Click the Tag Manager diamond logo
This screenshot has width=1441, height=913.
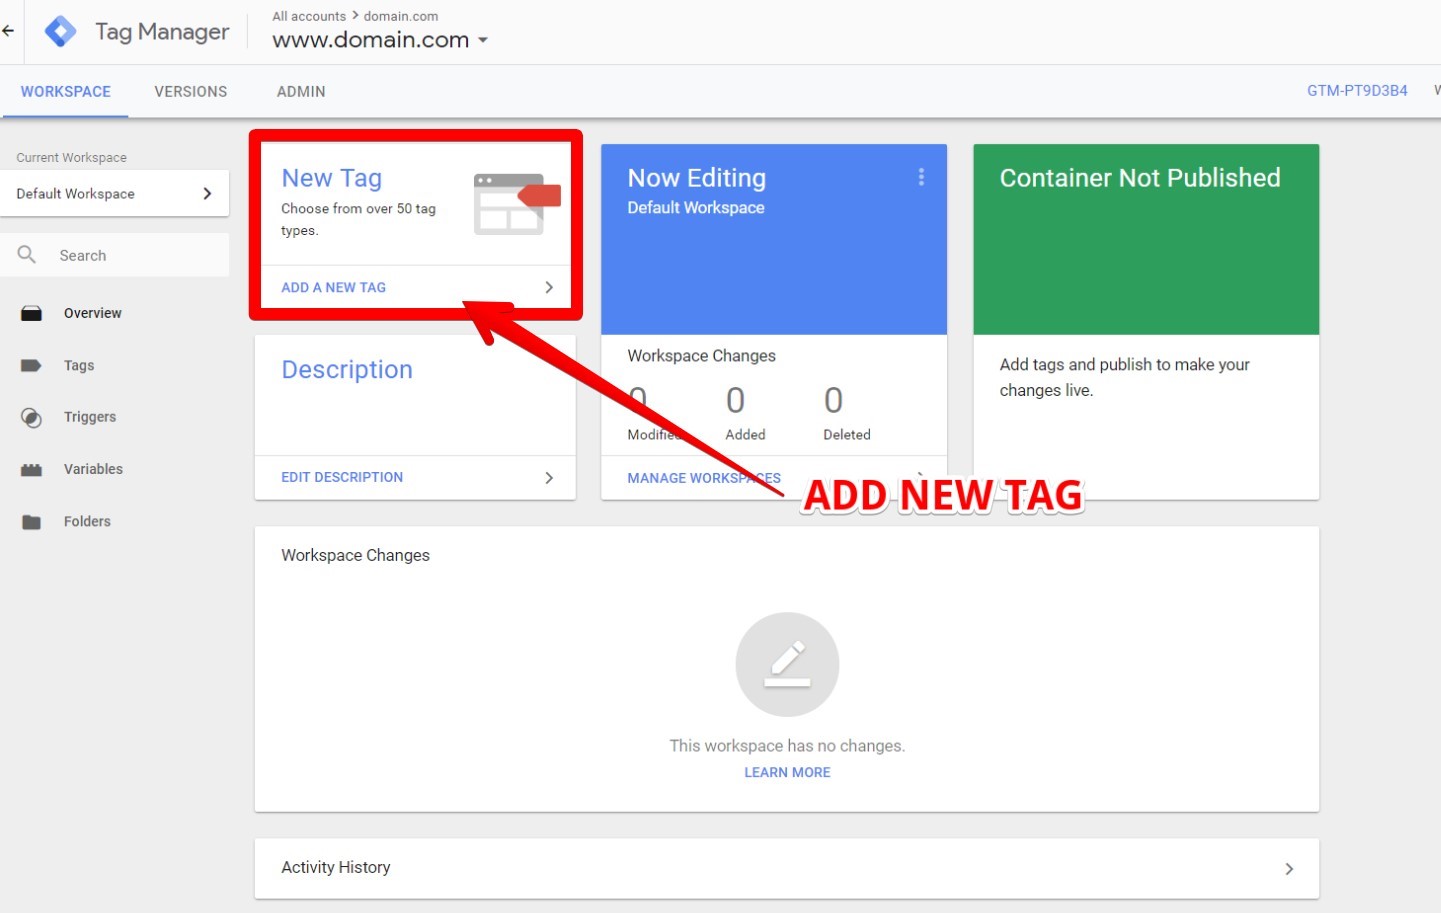coord(61,32)
